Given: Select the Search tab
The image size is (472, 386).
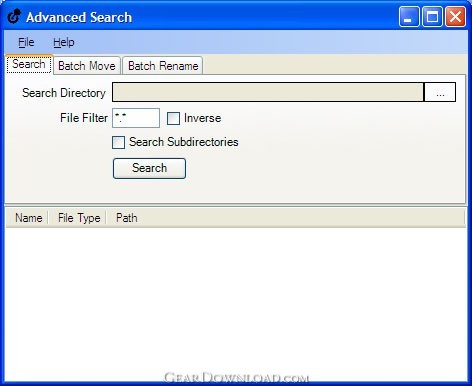Looking at the screenshot, I should [29, 64].
